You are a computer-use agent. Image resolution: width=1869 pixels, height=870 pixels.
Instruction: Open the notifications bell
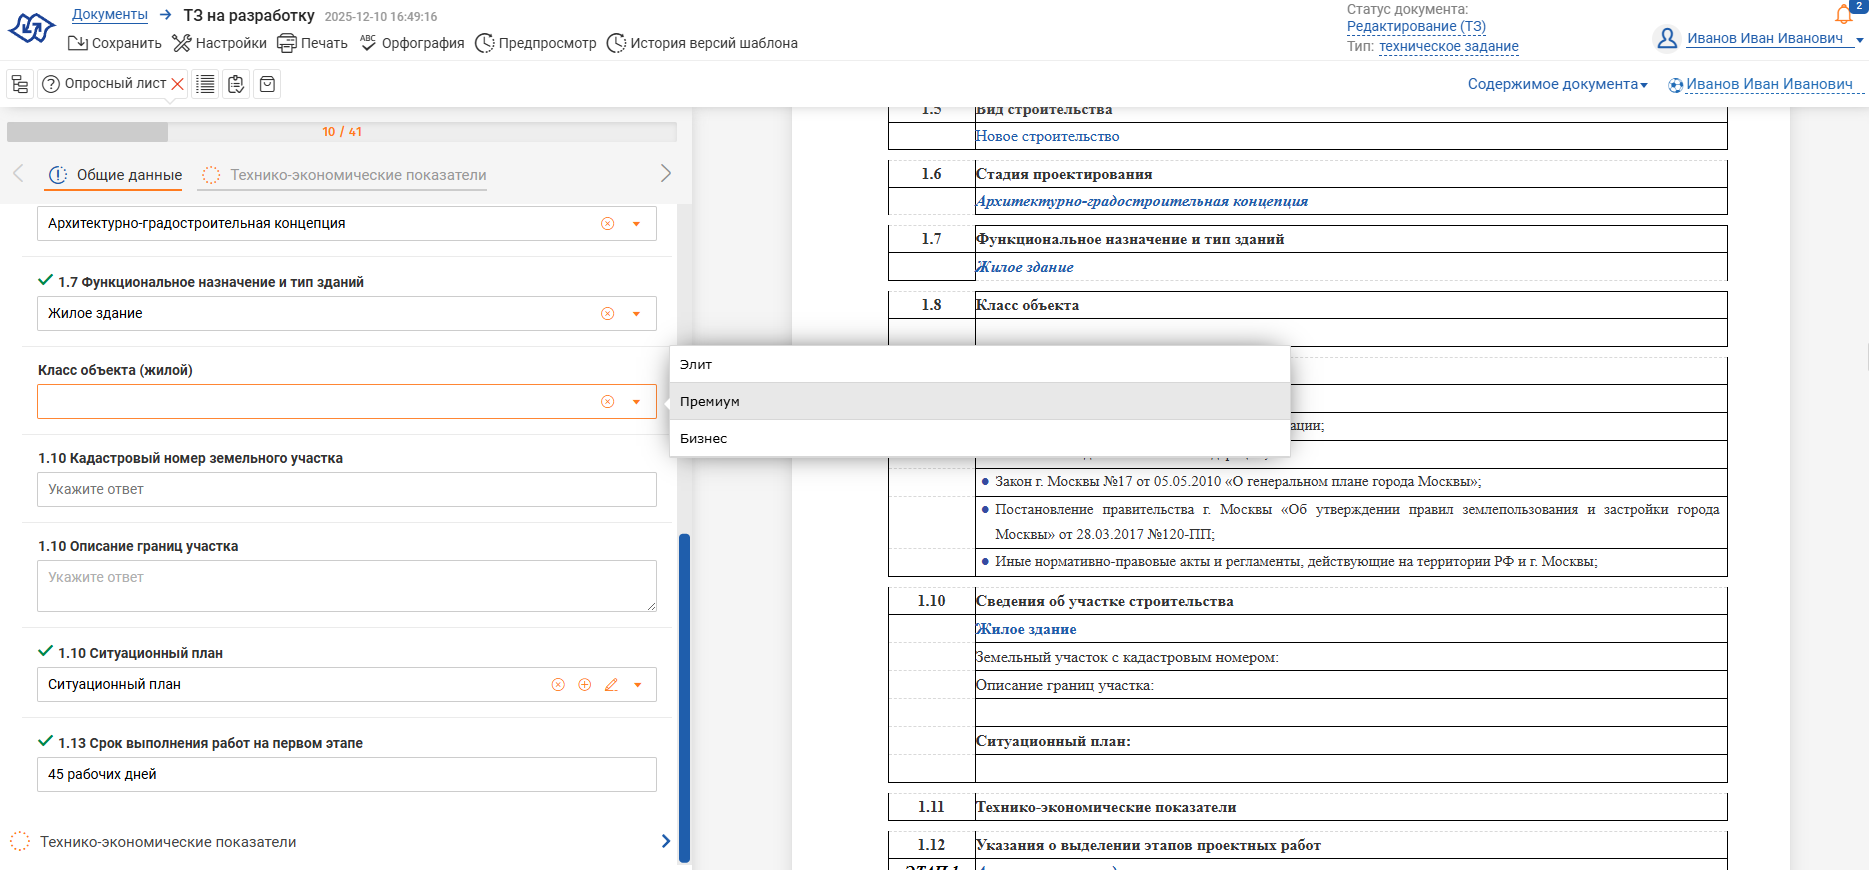click(x=1843, y=14)
